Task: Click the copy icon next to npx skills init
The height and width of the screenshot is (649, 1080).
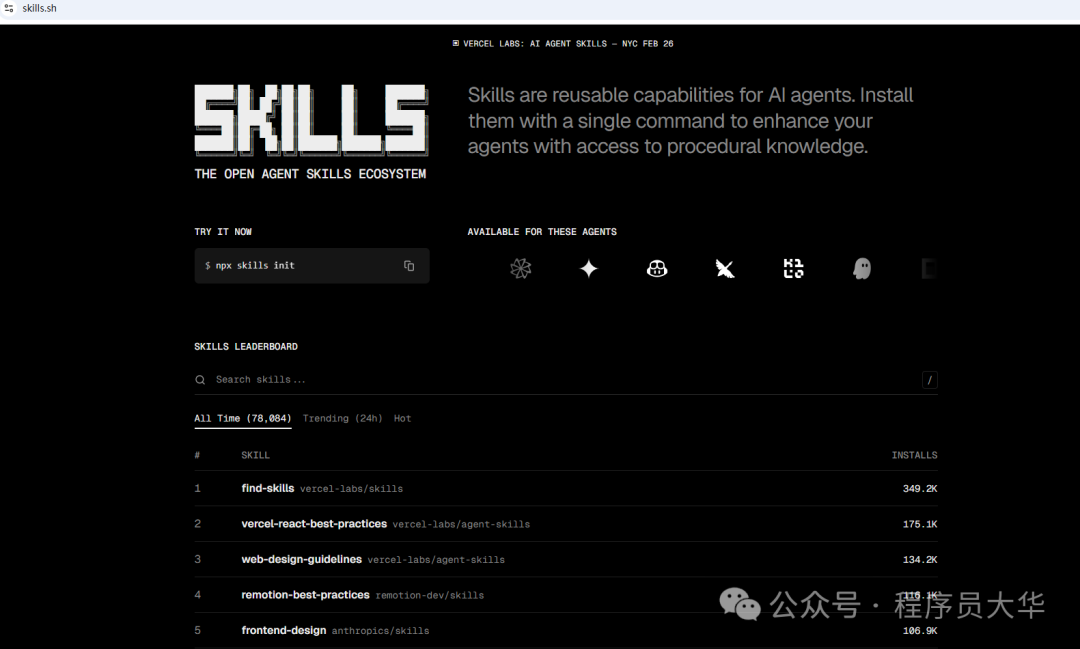Action: tap(408, 266)
